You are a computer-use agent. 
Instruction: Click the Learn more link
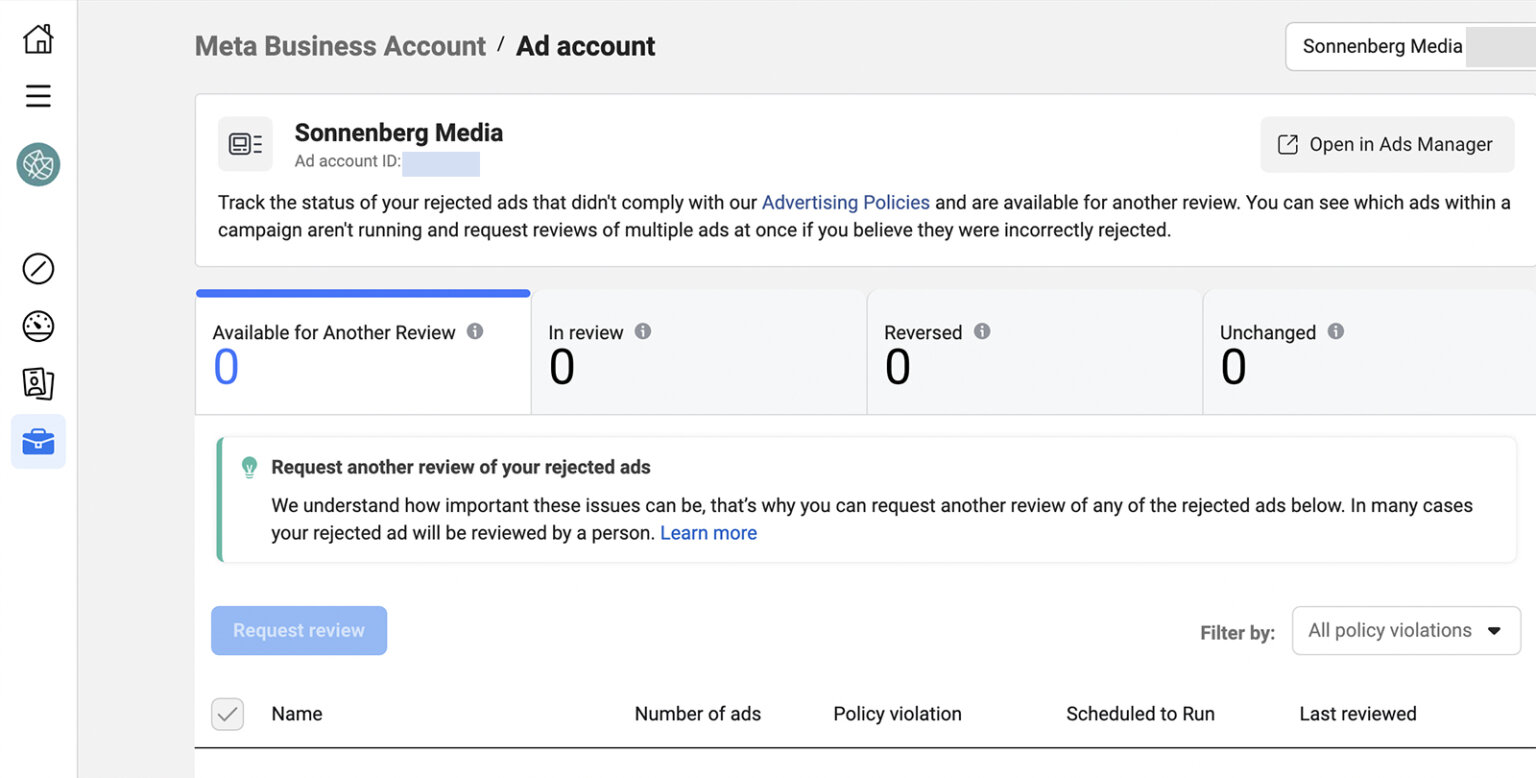708,533
